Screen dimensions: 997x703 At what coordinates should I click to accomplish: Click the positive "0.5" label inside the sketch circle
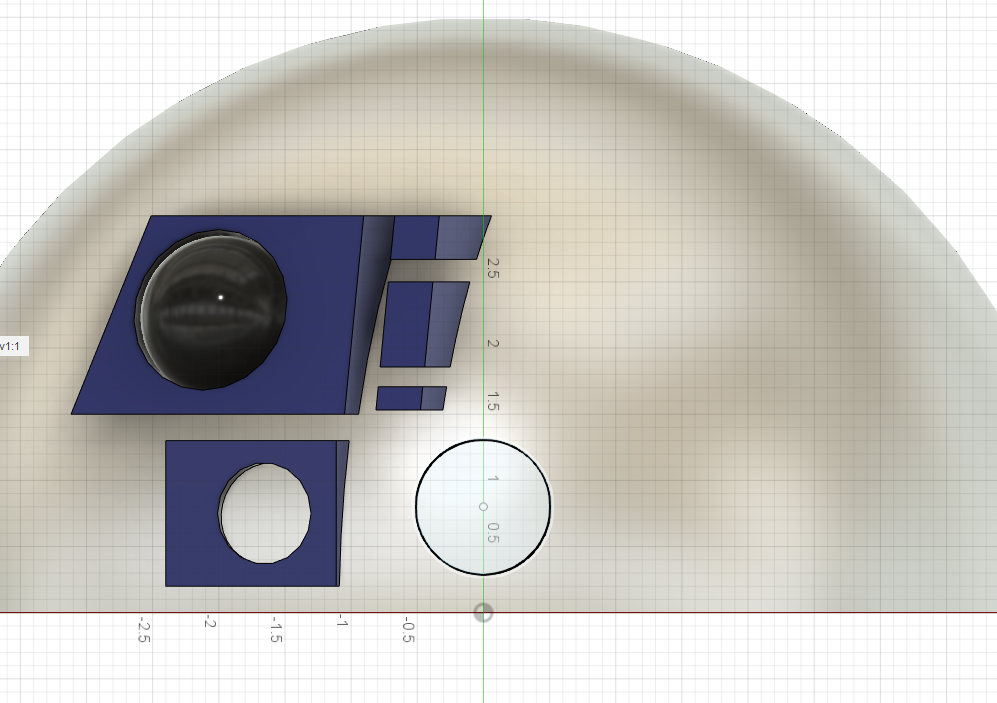pos(493,533)
